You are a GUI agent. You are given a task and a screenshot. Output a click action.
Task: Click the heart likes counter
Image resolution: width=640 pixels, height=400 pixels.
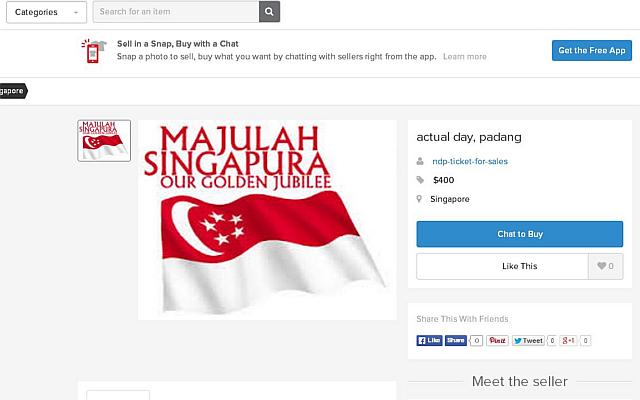[x=605, y=266]
